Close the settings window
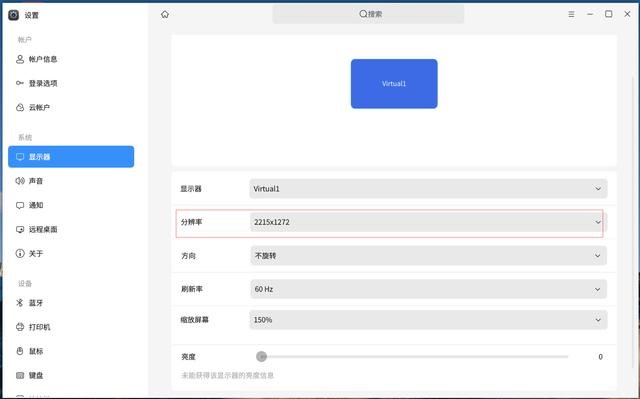 click(627, 14)
